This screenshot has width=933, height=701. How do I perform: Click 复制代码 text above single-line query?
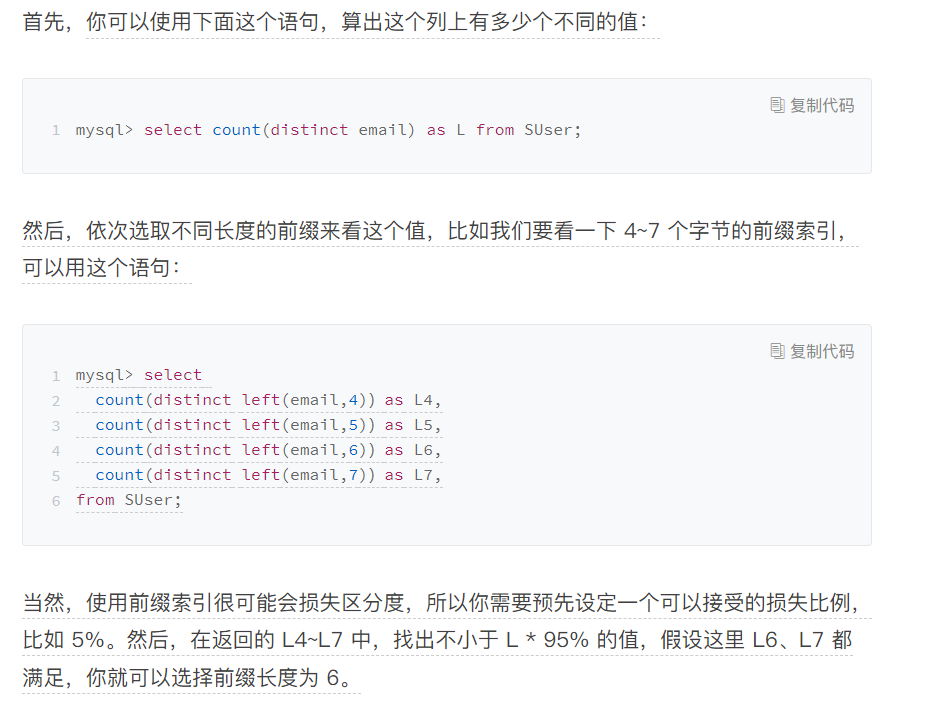(x=822, y=105)
